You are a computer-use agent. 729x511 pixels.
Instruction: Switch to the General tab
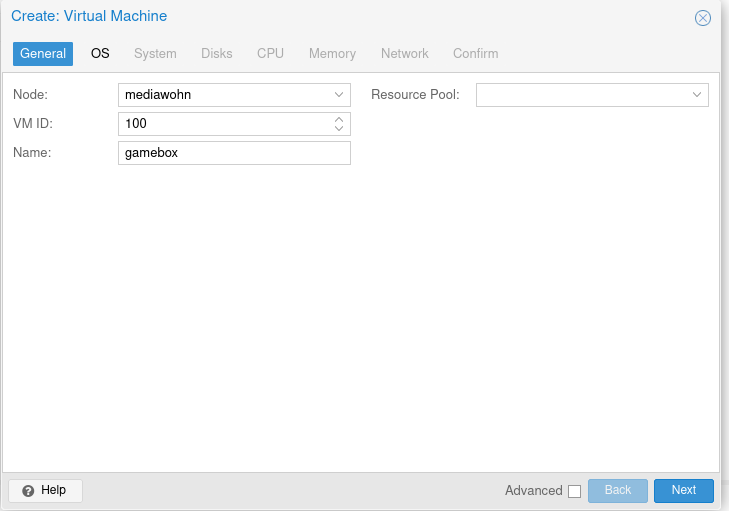coord(43,54)
